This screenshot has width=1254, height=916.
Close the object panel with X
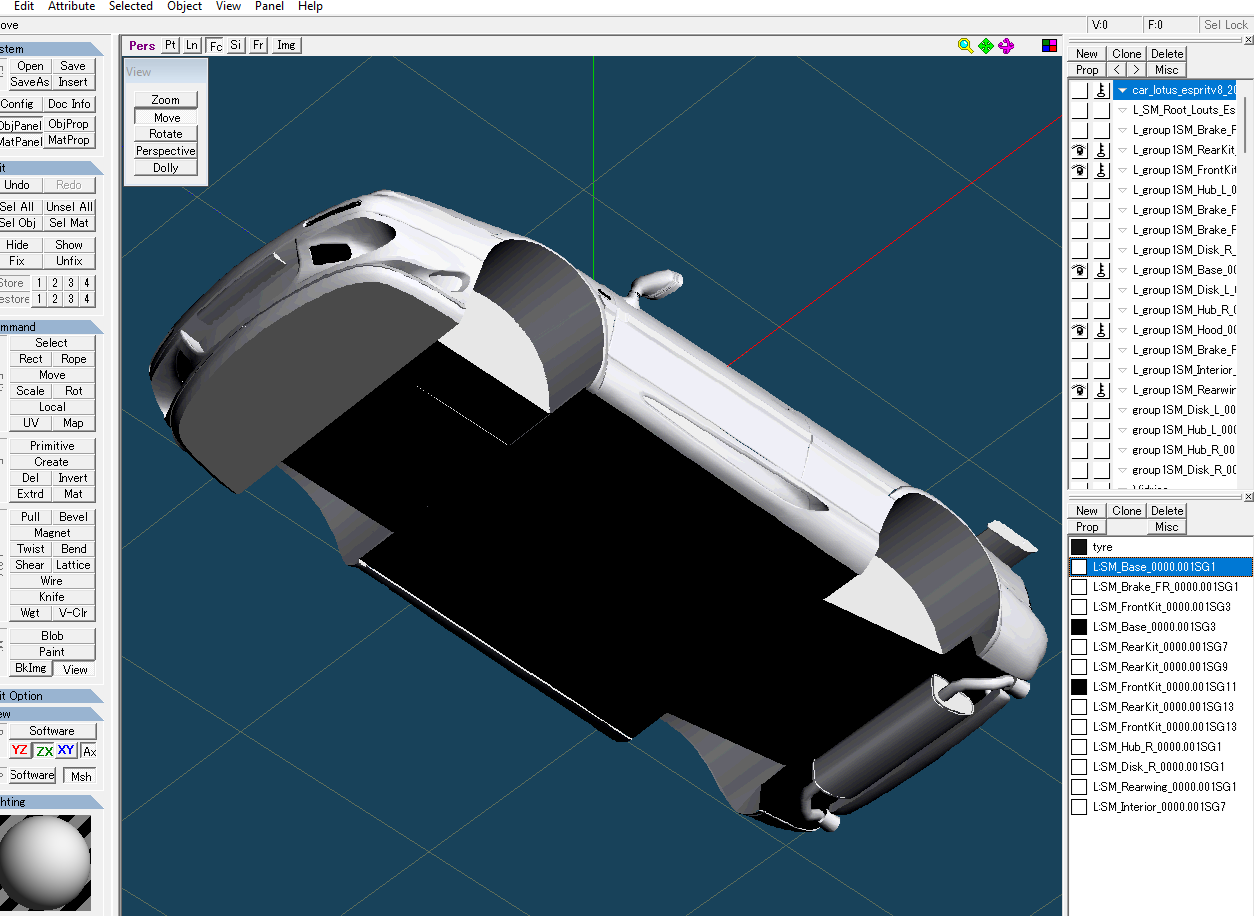pos(1248,40)
